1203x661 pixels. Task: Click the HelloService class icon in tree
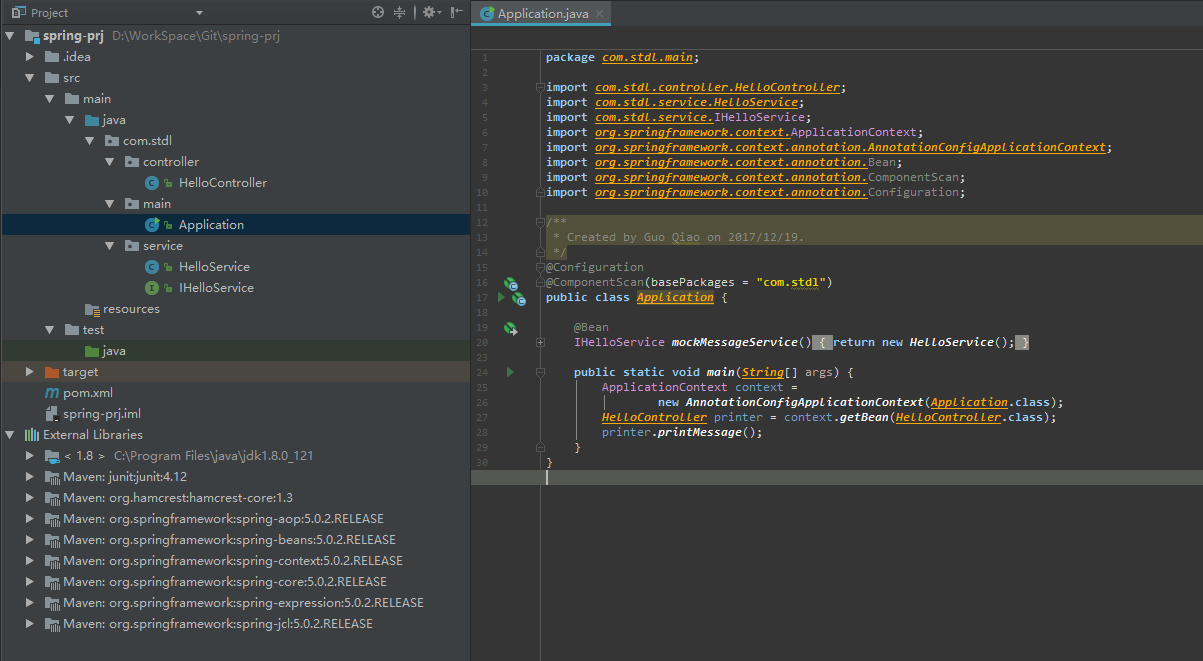point(151,267)
